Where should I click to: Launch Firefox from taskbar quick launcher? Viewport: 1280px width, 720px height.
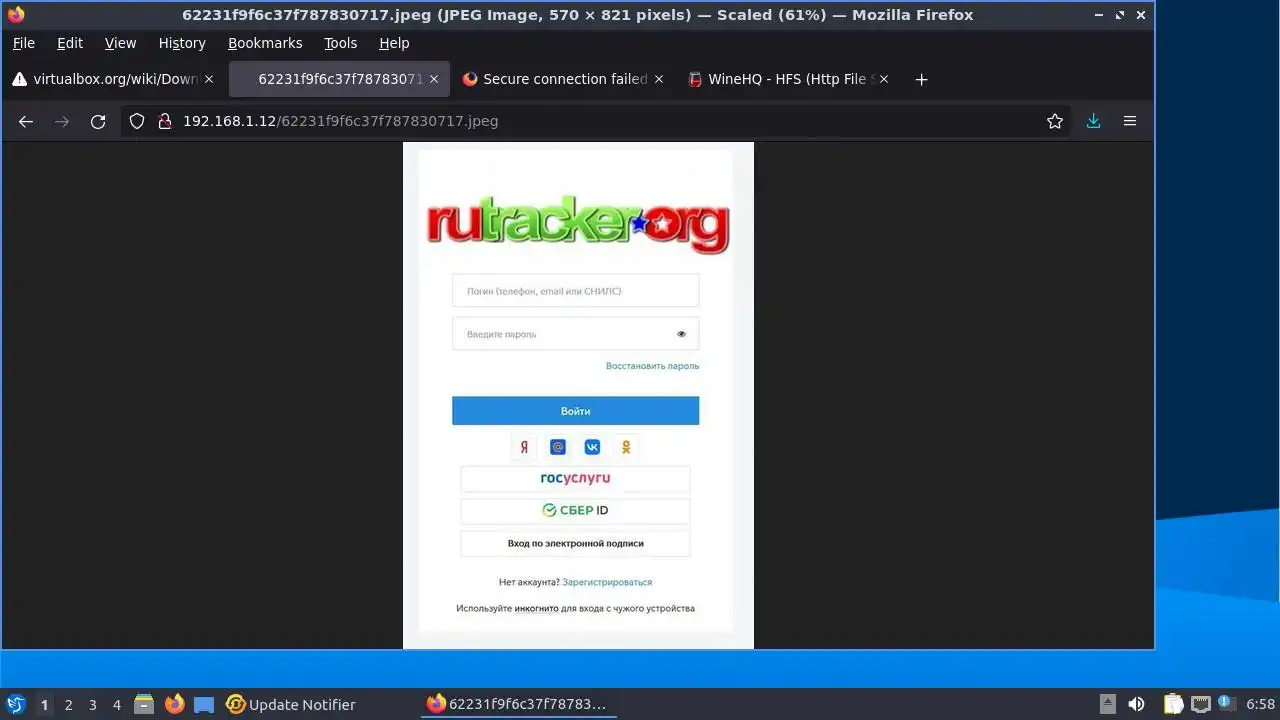coord(174,704)
